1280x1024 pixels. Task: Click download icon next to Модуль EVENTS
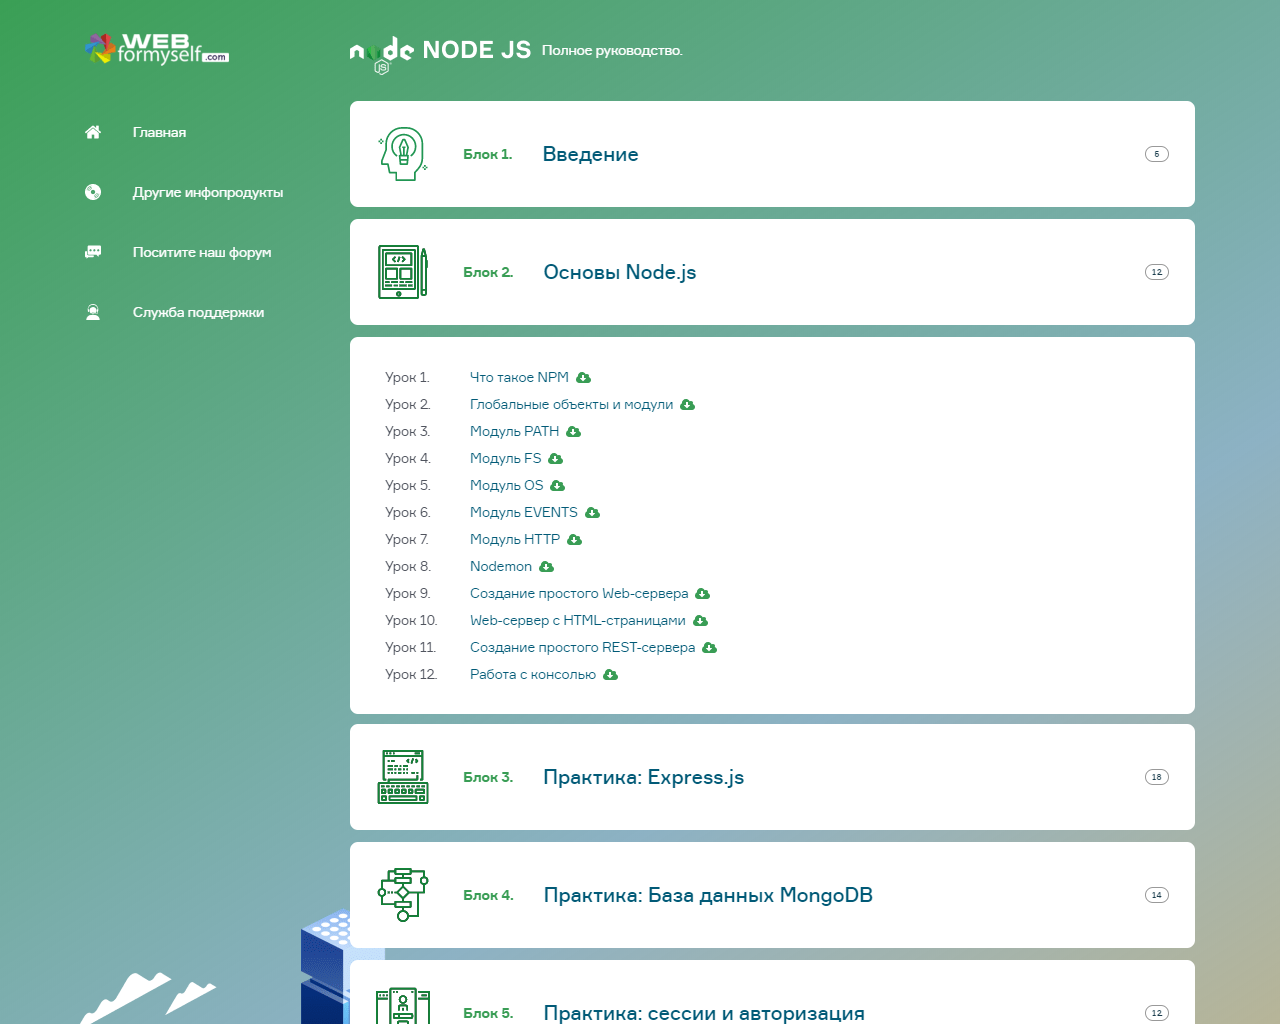593,513
